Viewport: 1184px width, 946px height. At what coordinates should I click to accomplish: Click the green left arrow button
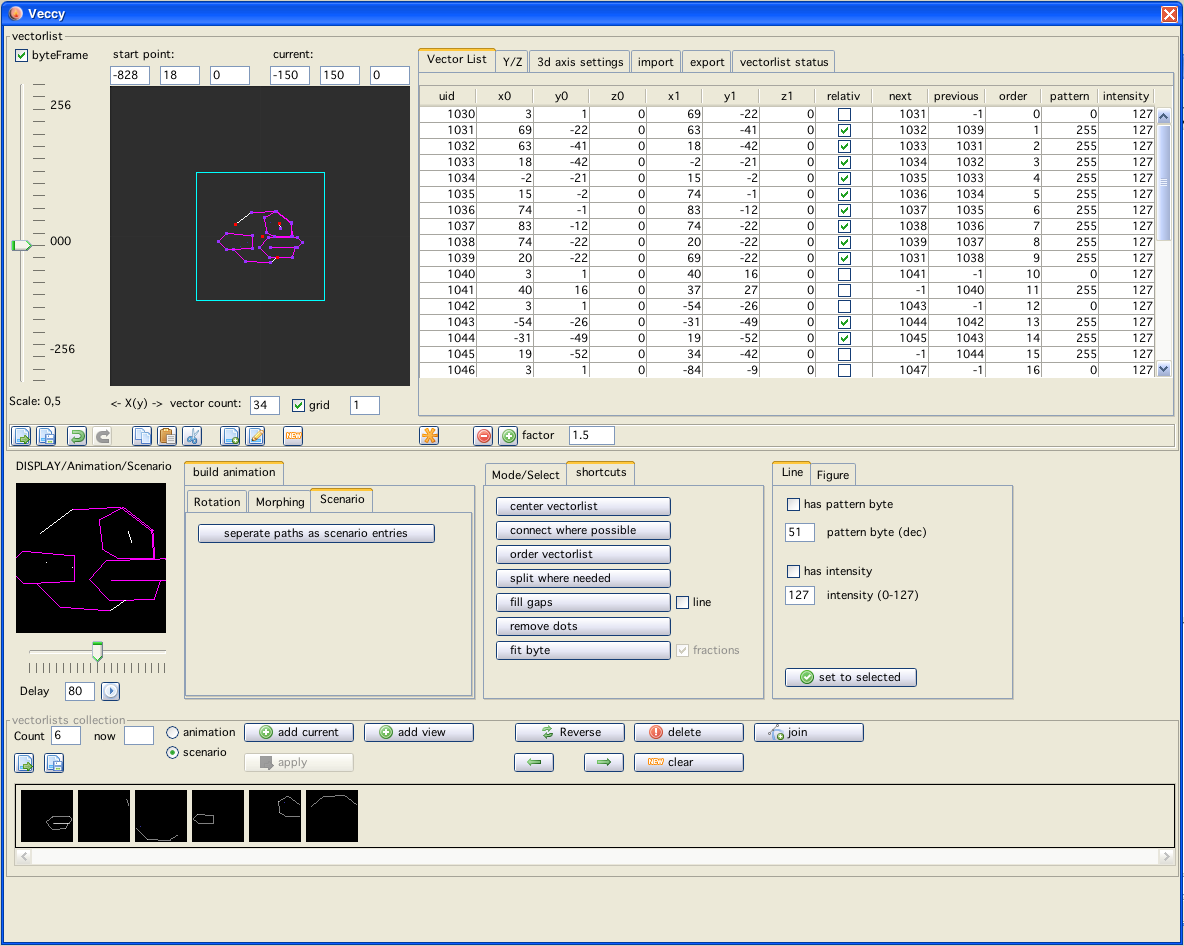(534, 762)
